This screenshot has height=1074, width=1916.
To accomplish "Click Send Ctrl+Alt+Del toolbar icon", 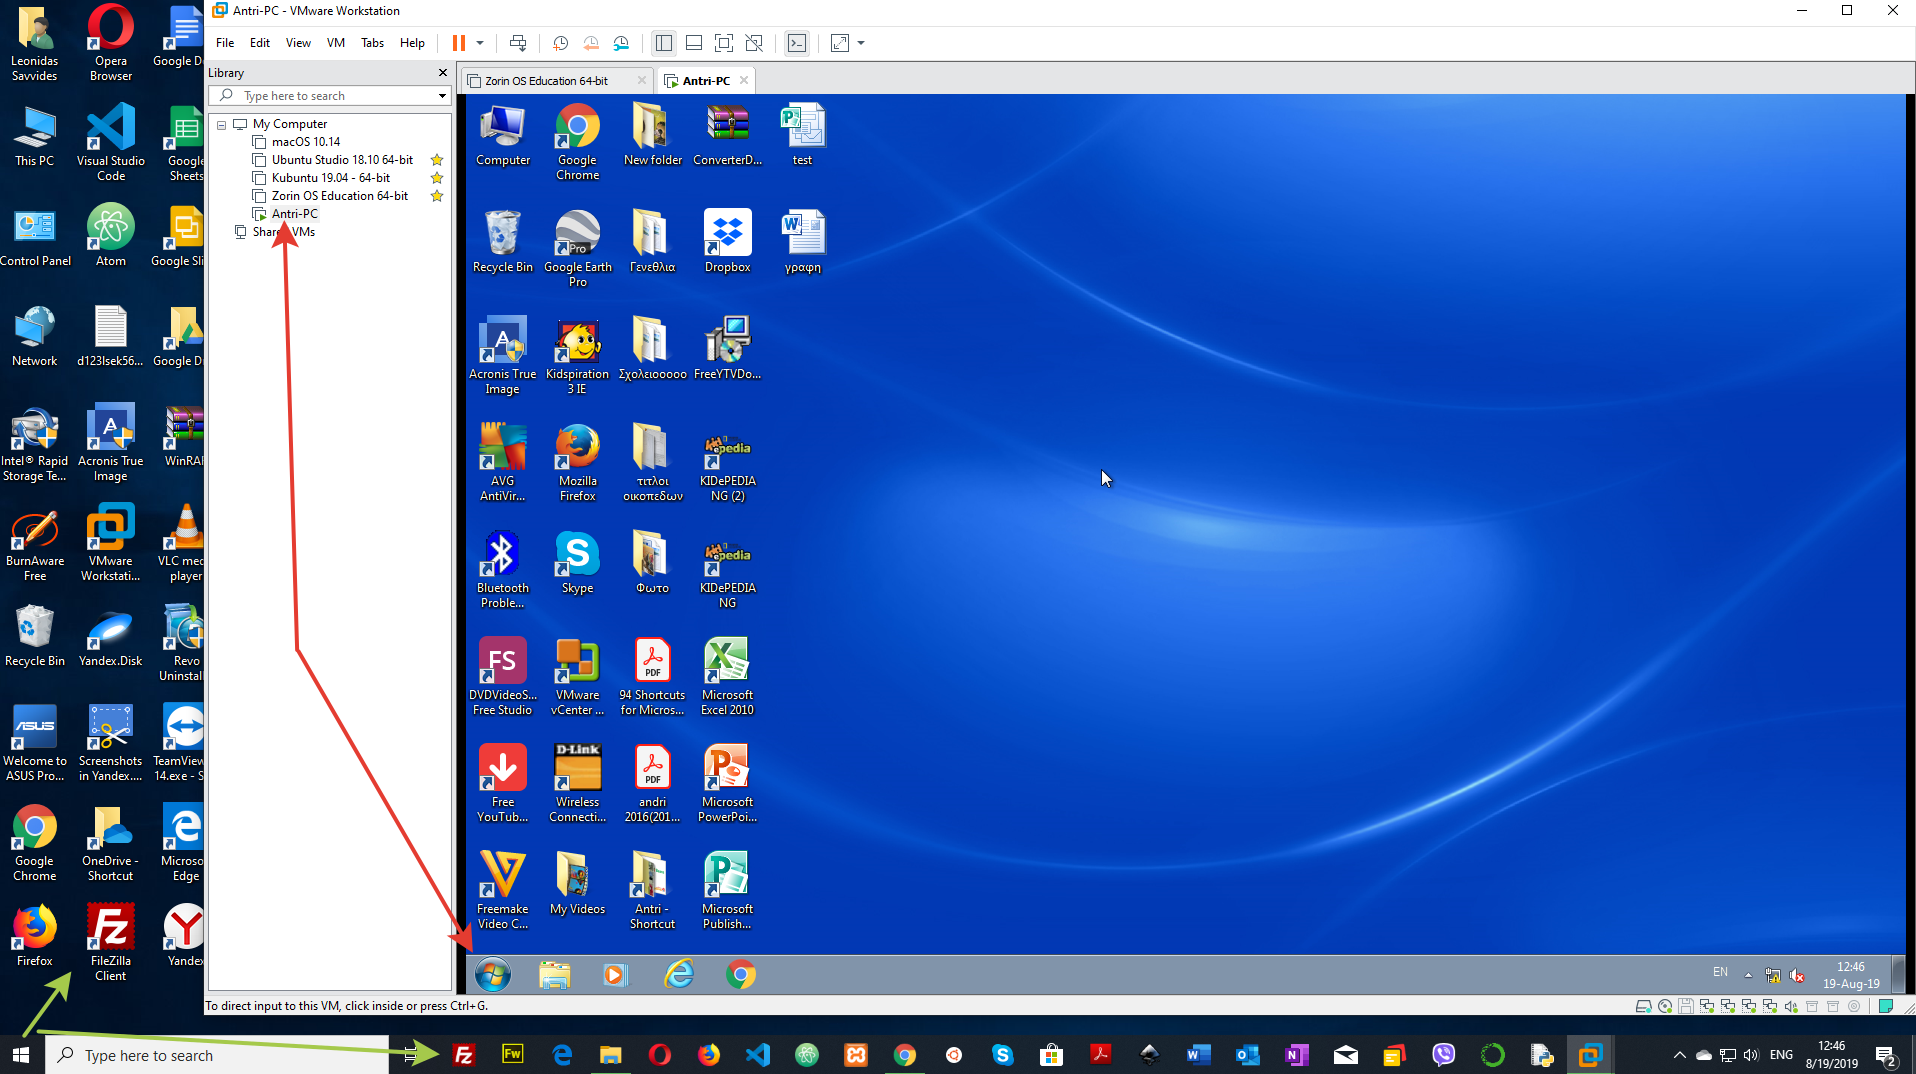I will tap(518, 43).
